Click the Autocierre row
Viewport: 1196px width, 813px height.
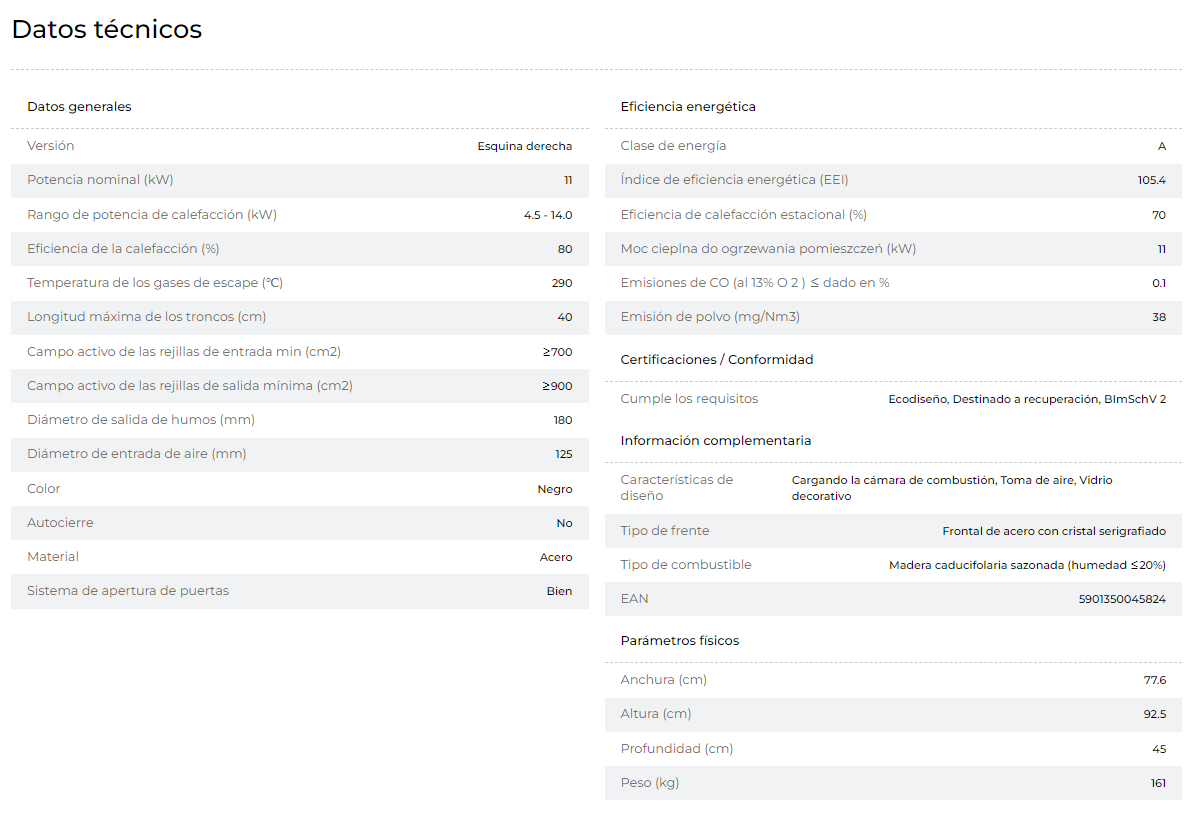[x=300, y=523]
